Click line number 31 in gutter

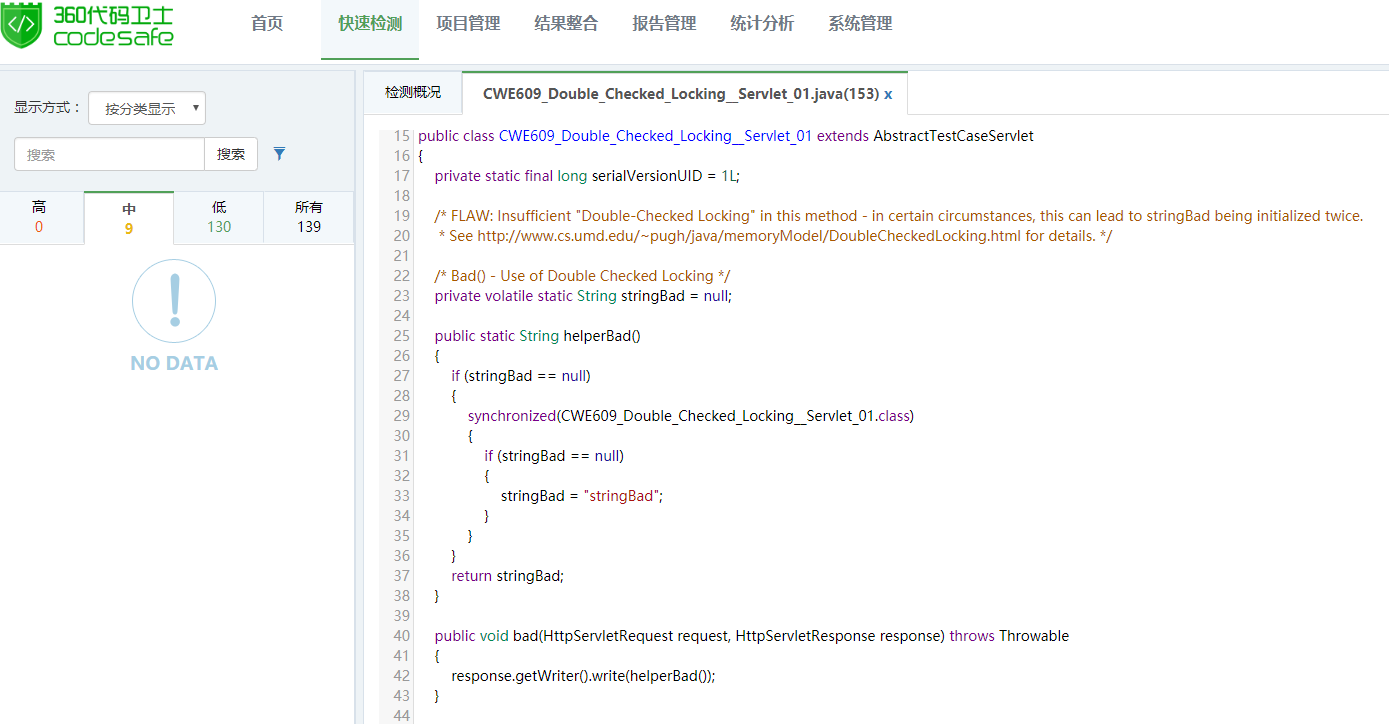(401, 456)
